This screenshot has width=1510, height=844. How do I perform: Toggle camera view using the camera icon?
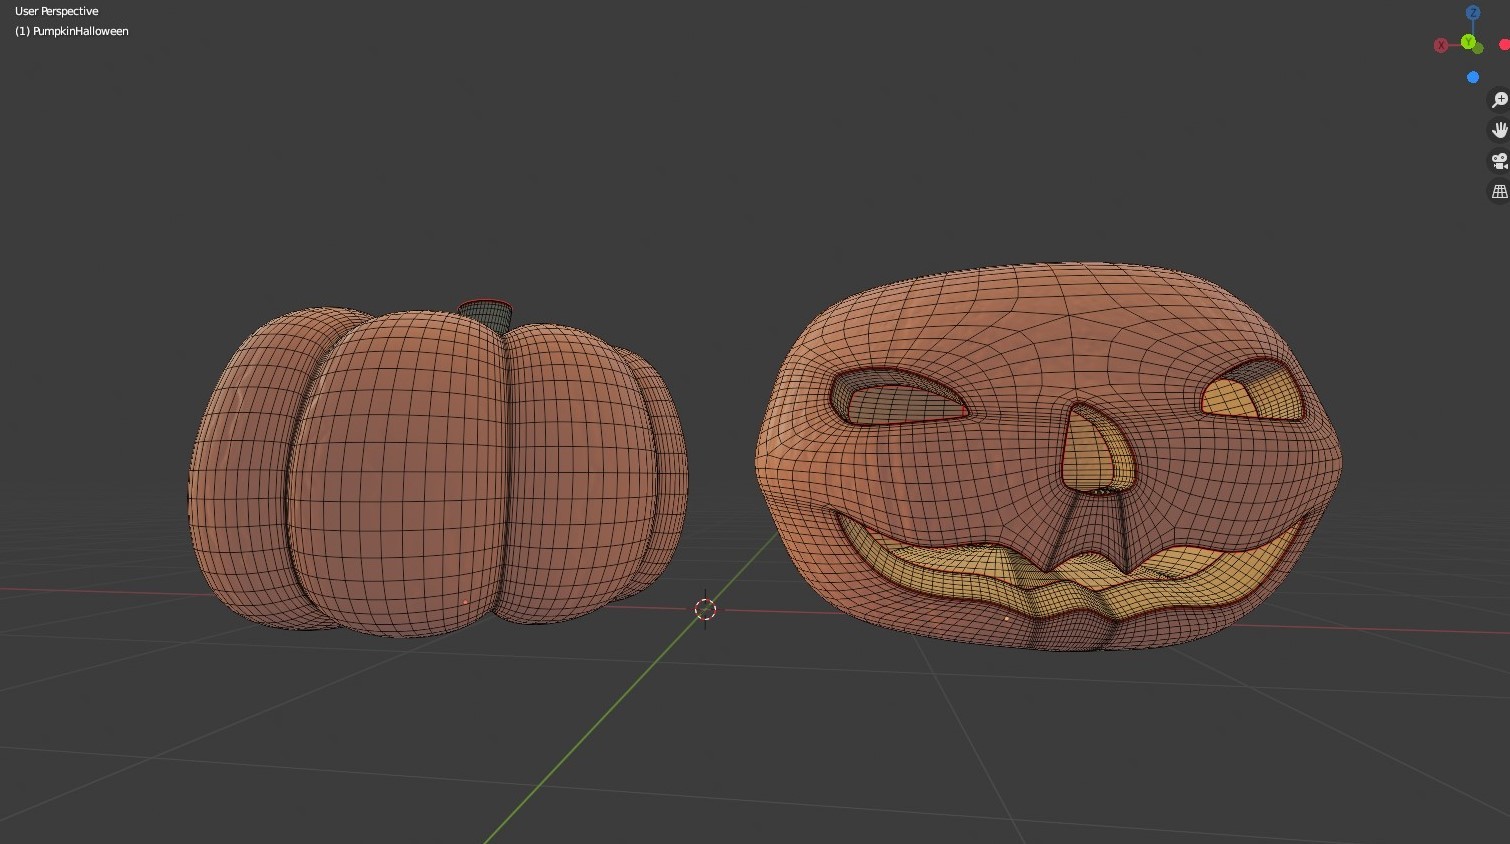pyautogui.click(x=1500, y=160)
